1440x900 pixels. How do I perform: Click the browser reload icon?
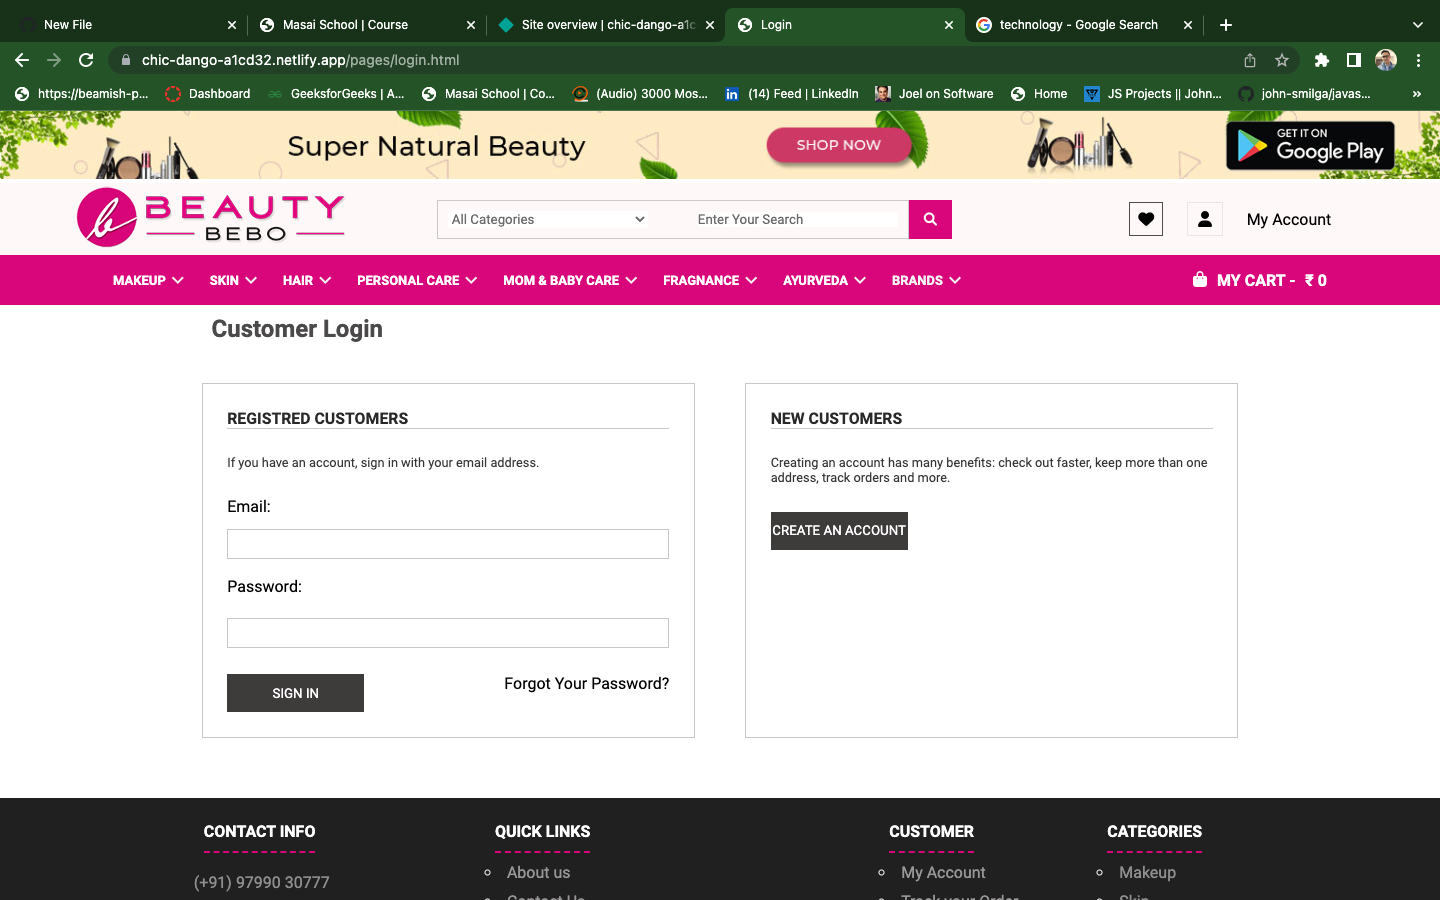[x=86, y=59]
